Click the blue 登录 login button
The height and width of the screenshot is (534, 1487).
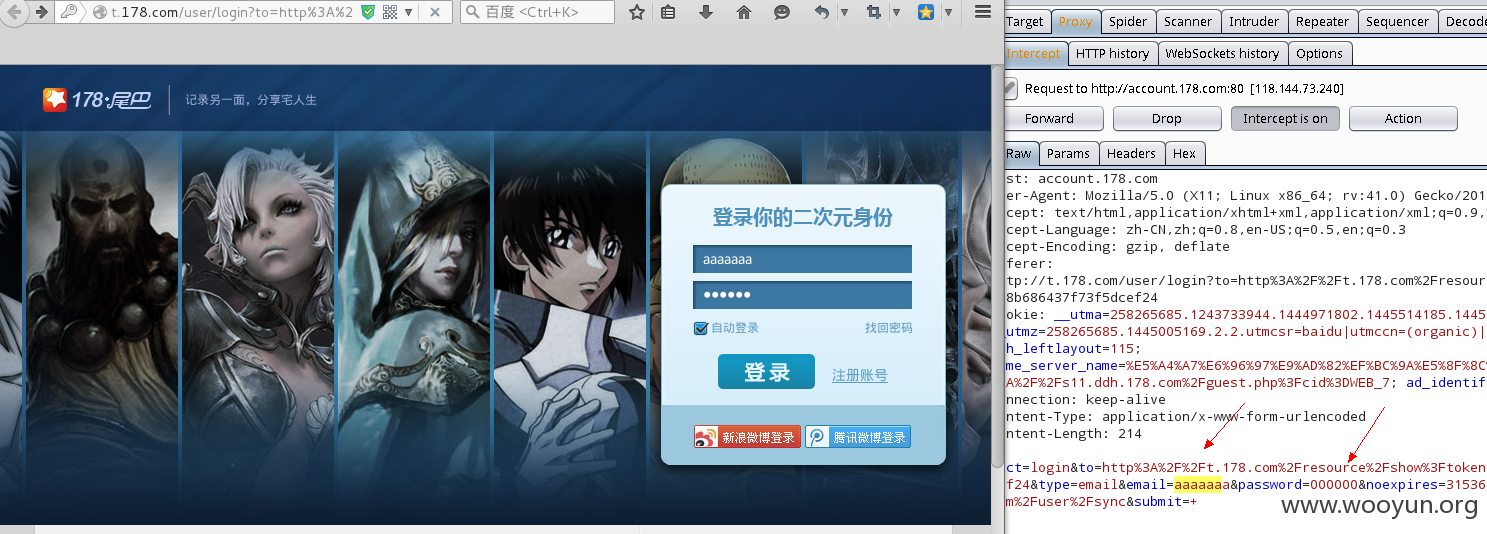(x=766, y=372)
